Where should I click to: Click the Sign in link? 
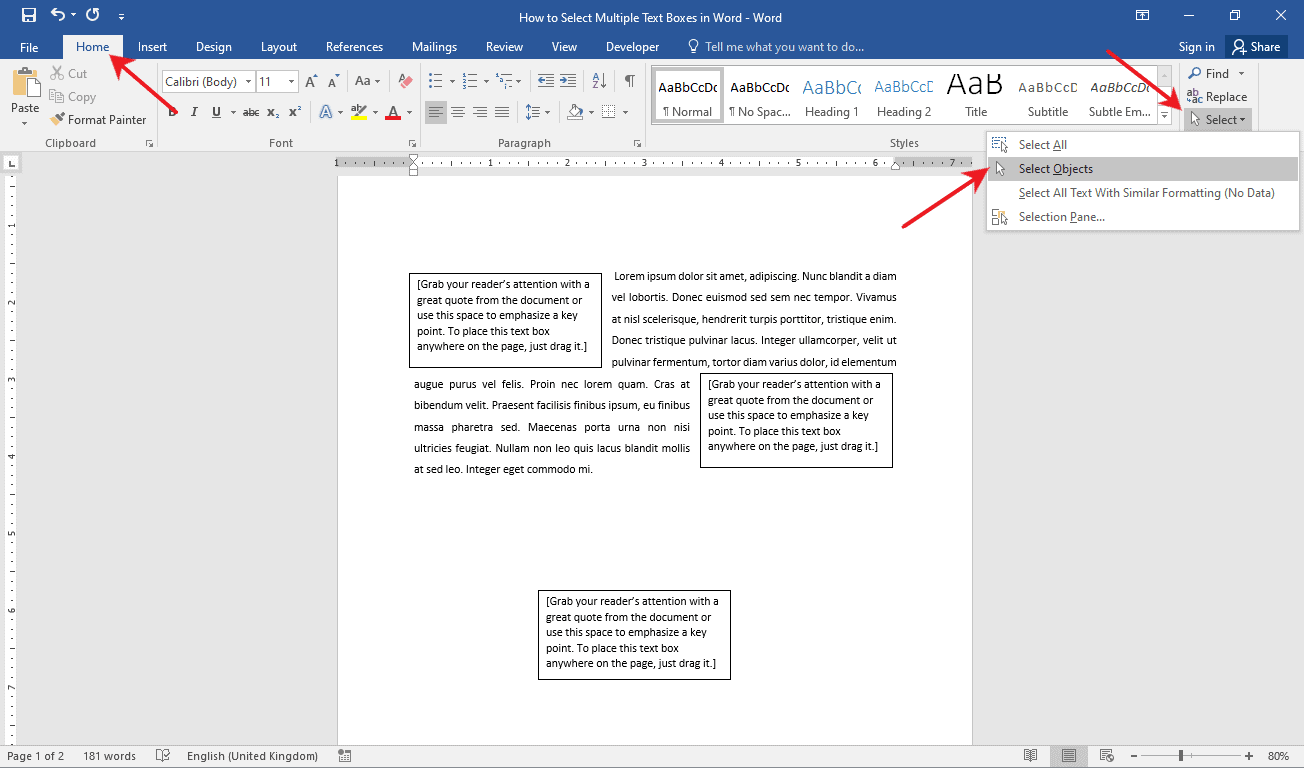pyautogui.click(x=1196, y=47)
